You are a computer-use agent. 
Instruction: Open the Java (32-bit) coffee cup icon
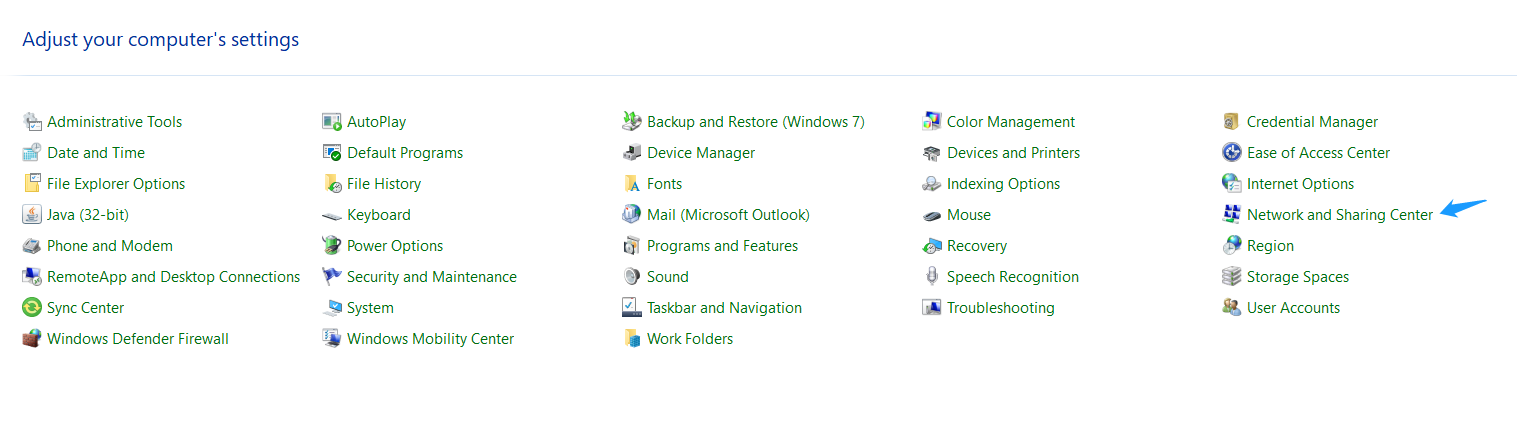[x=31, y=215]
